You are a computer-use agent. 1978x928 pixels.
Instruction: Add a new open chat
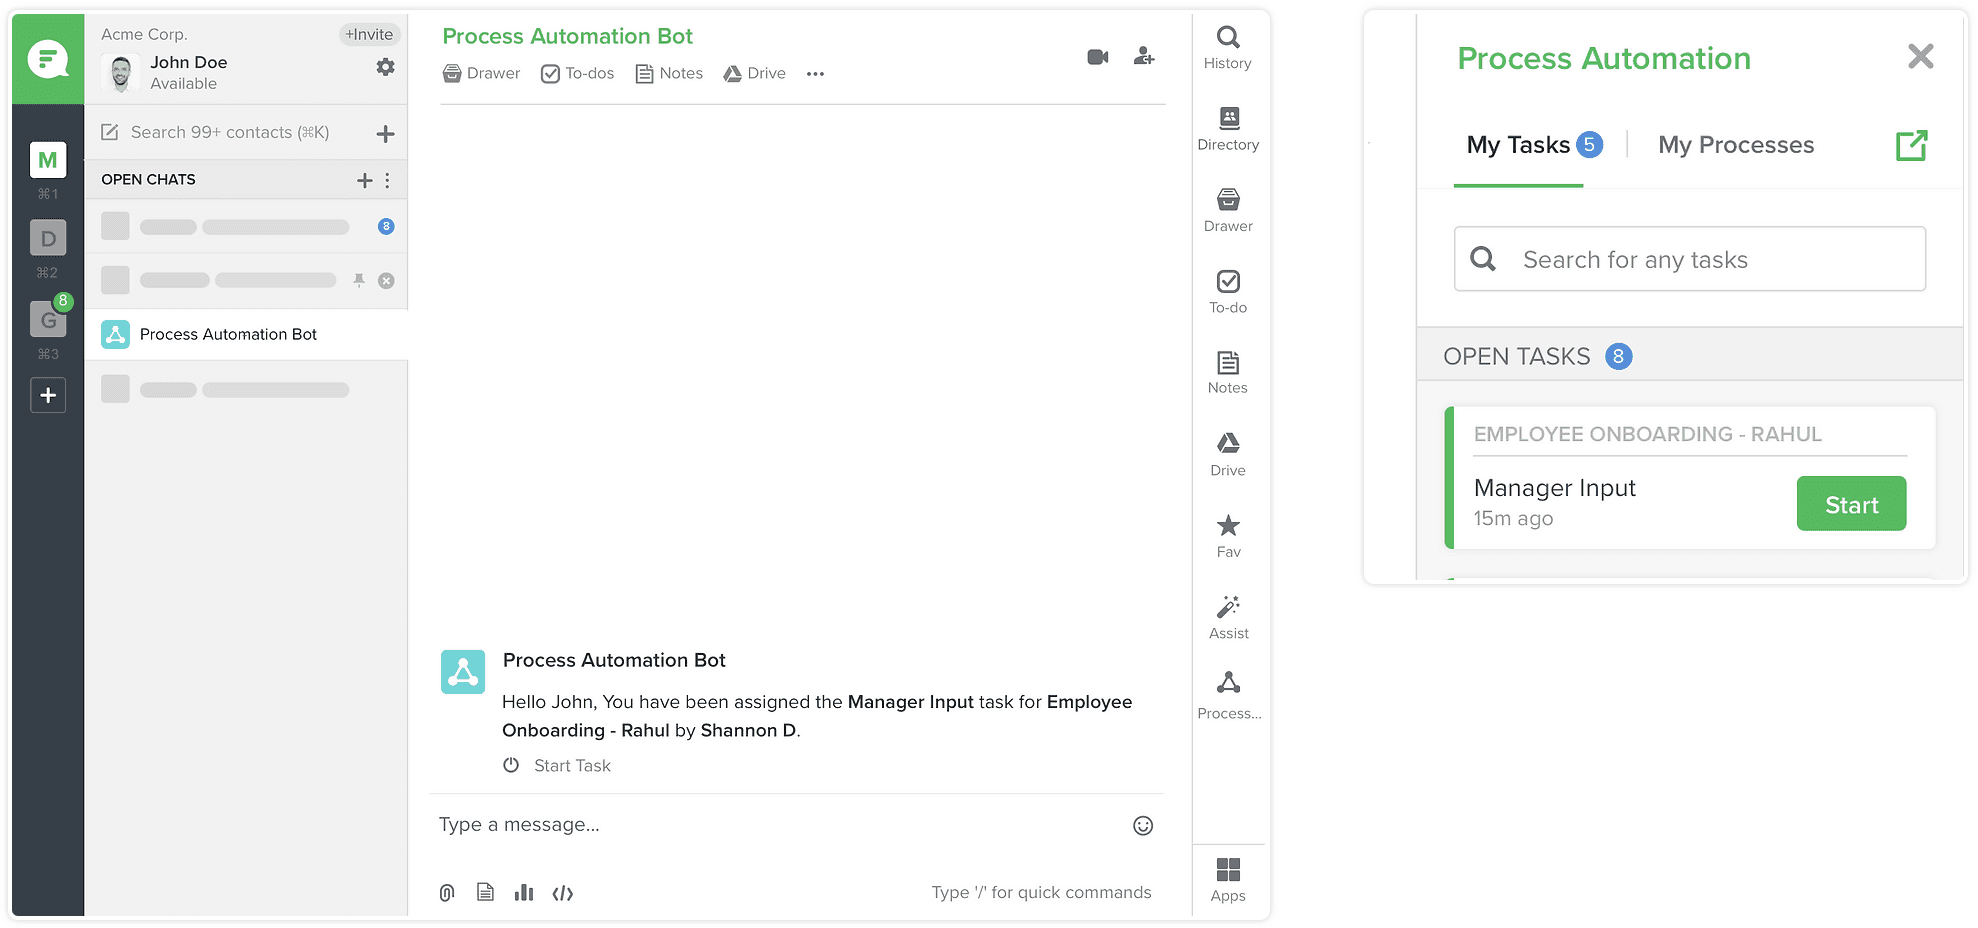click(364, 180)
